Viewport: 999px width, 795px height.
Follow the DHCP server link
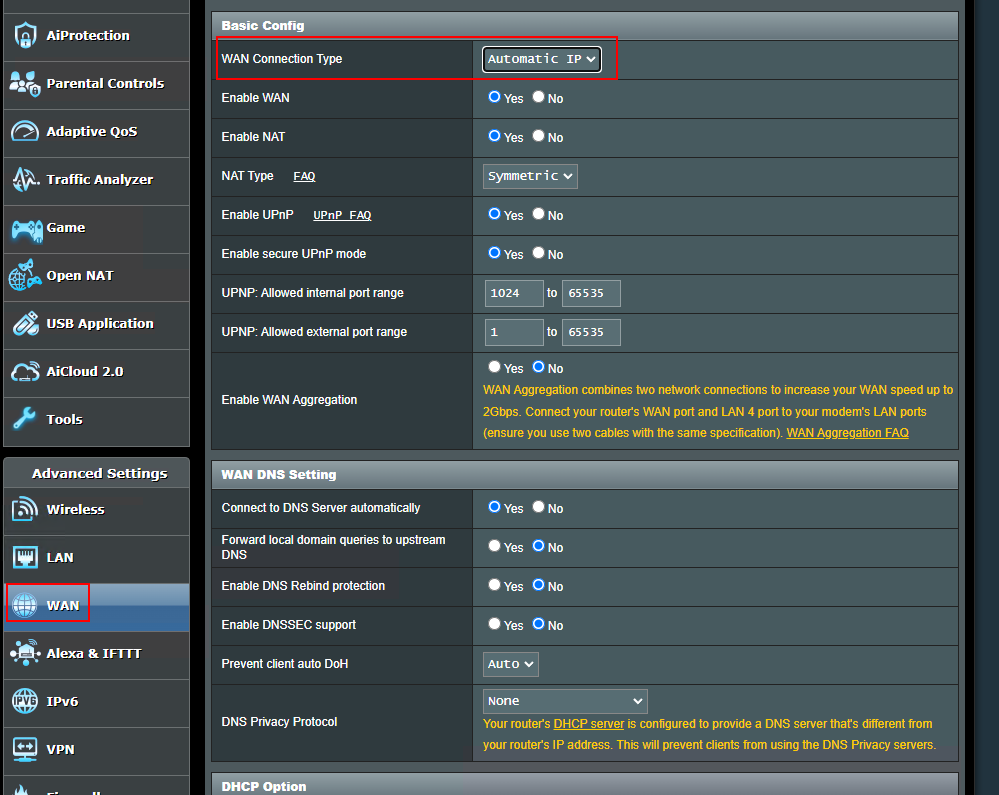coord(589,724)
